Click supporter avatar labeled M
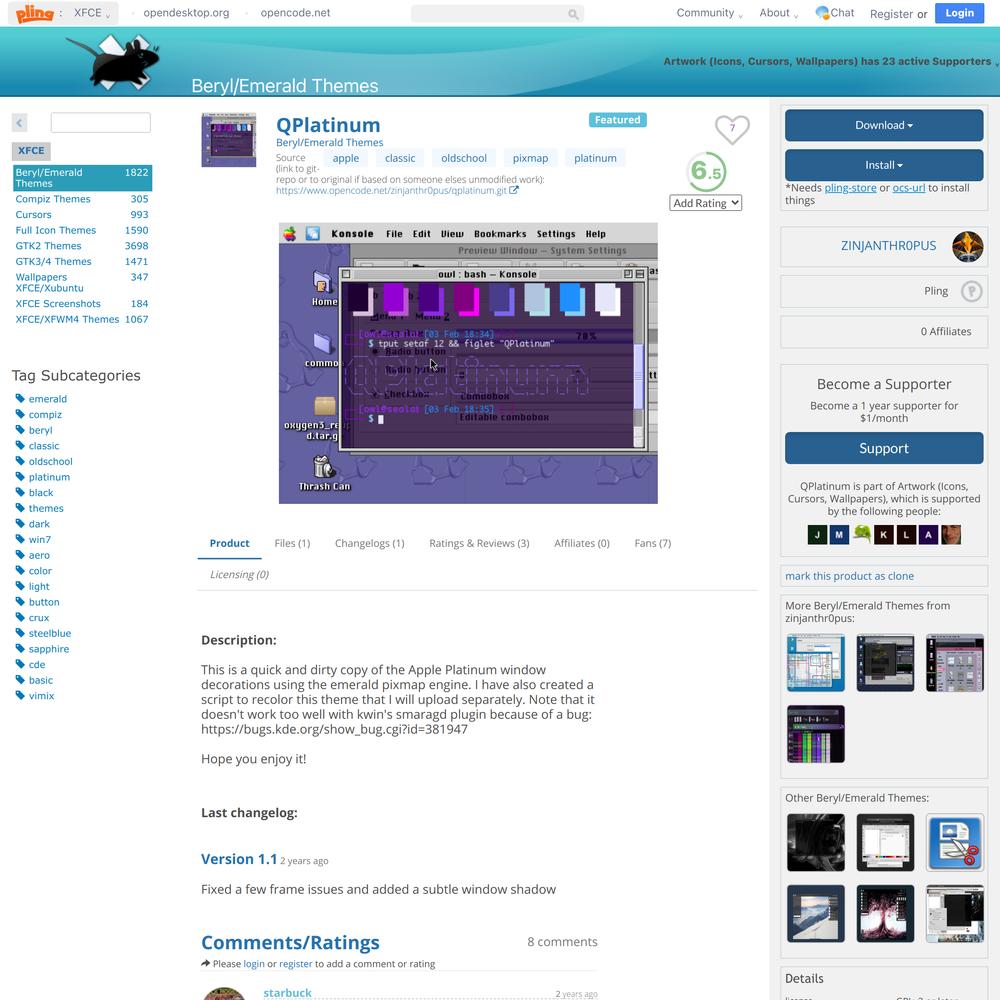This screenshot has height=1000, width=1000. [839, 534]
